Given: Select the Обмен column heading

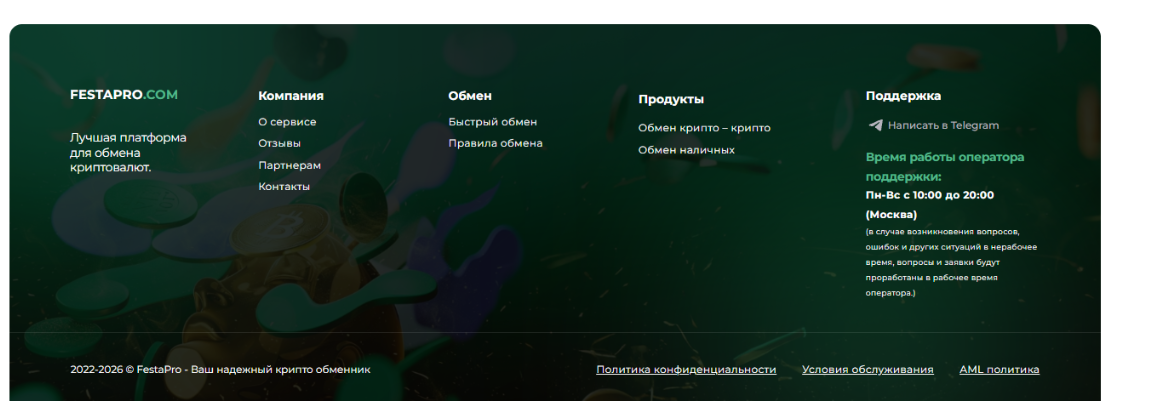Looking at the screenshot, I should tap(470, 96).
